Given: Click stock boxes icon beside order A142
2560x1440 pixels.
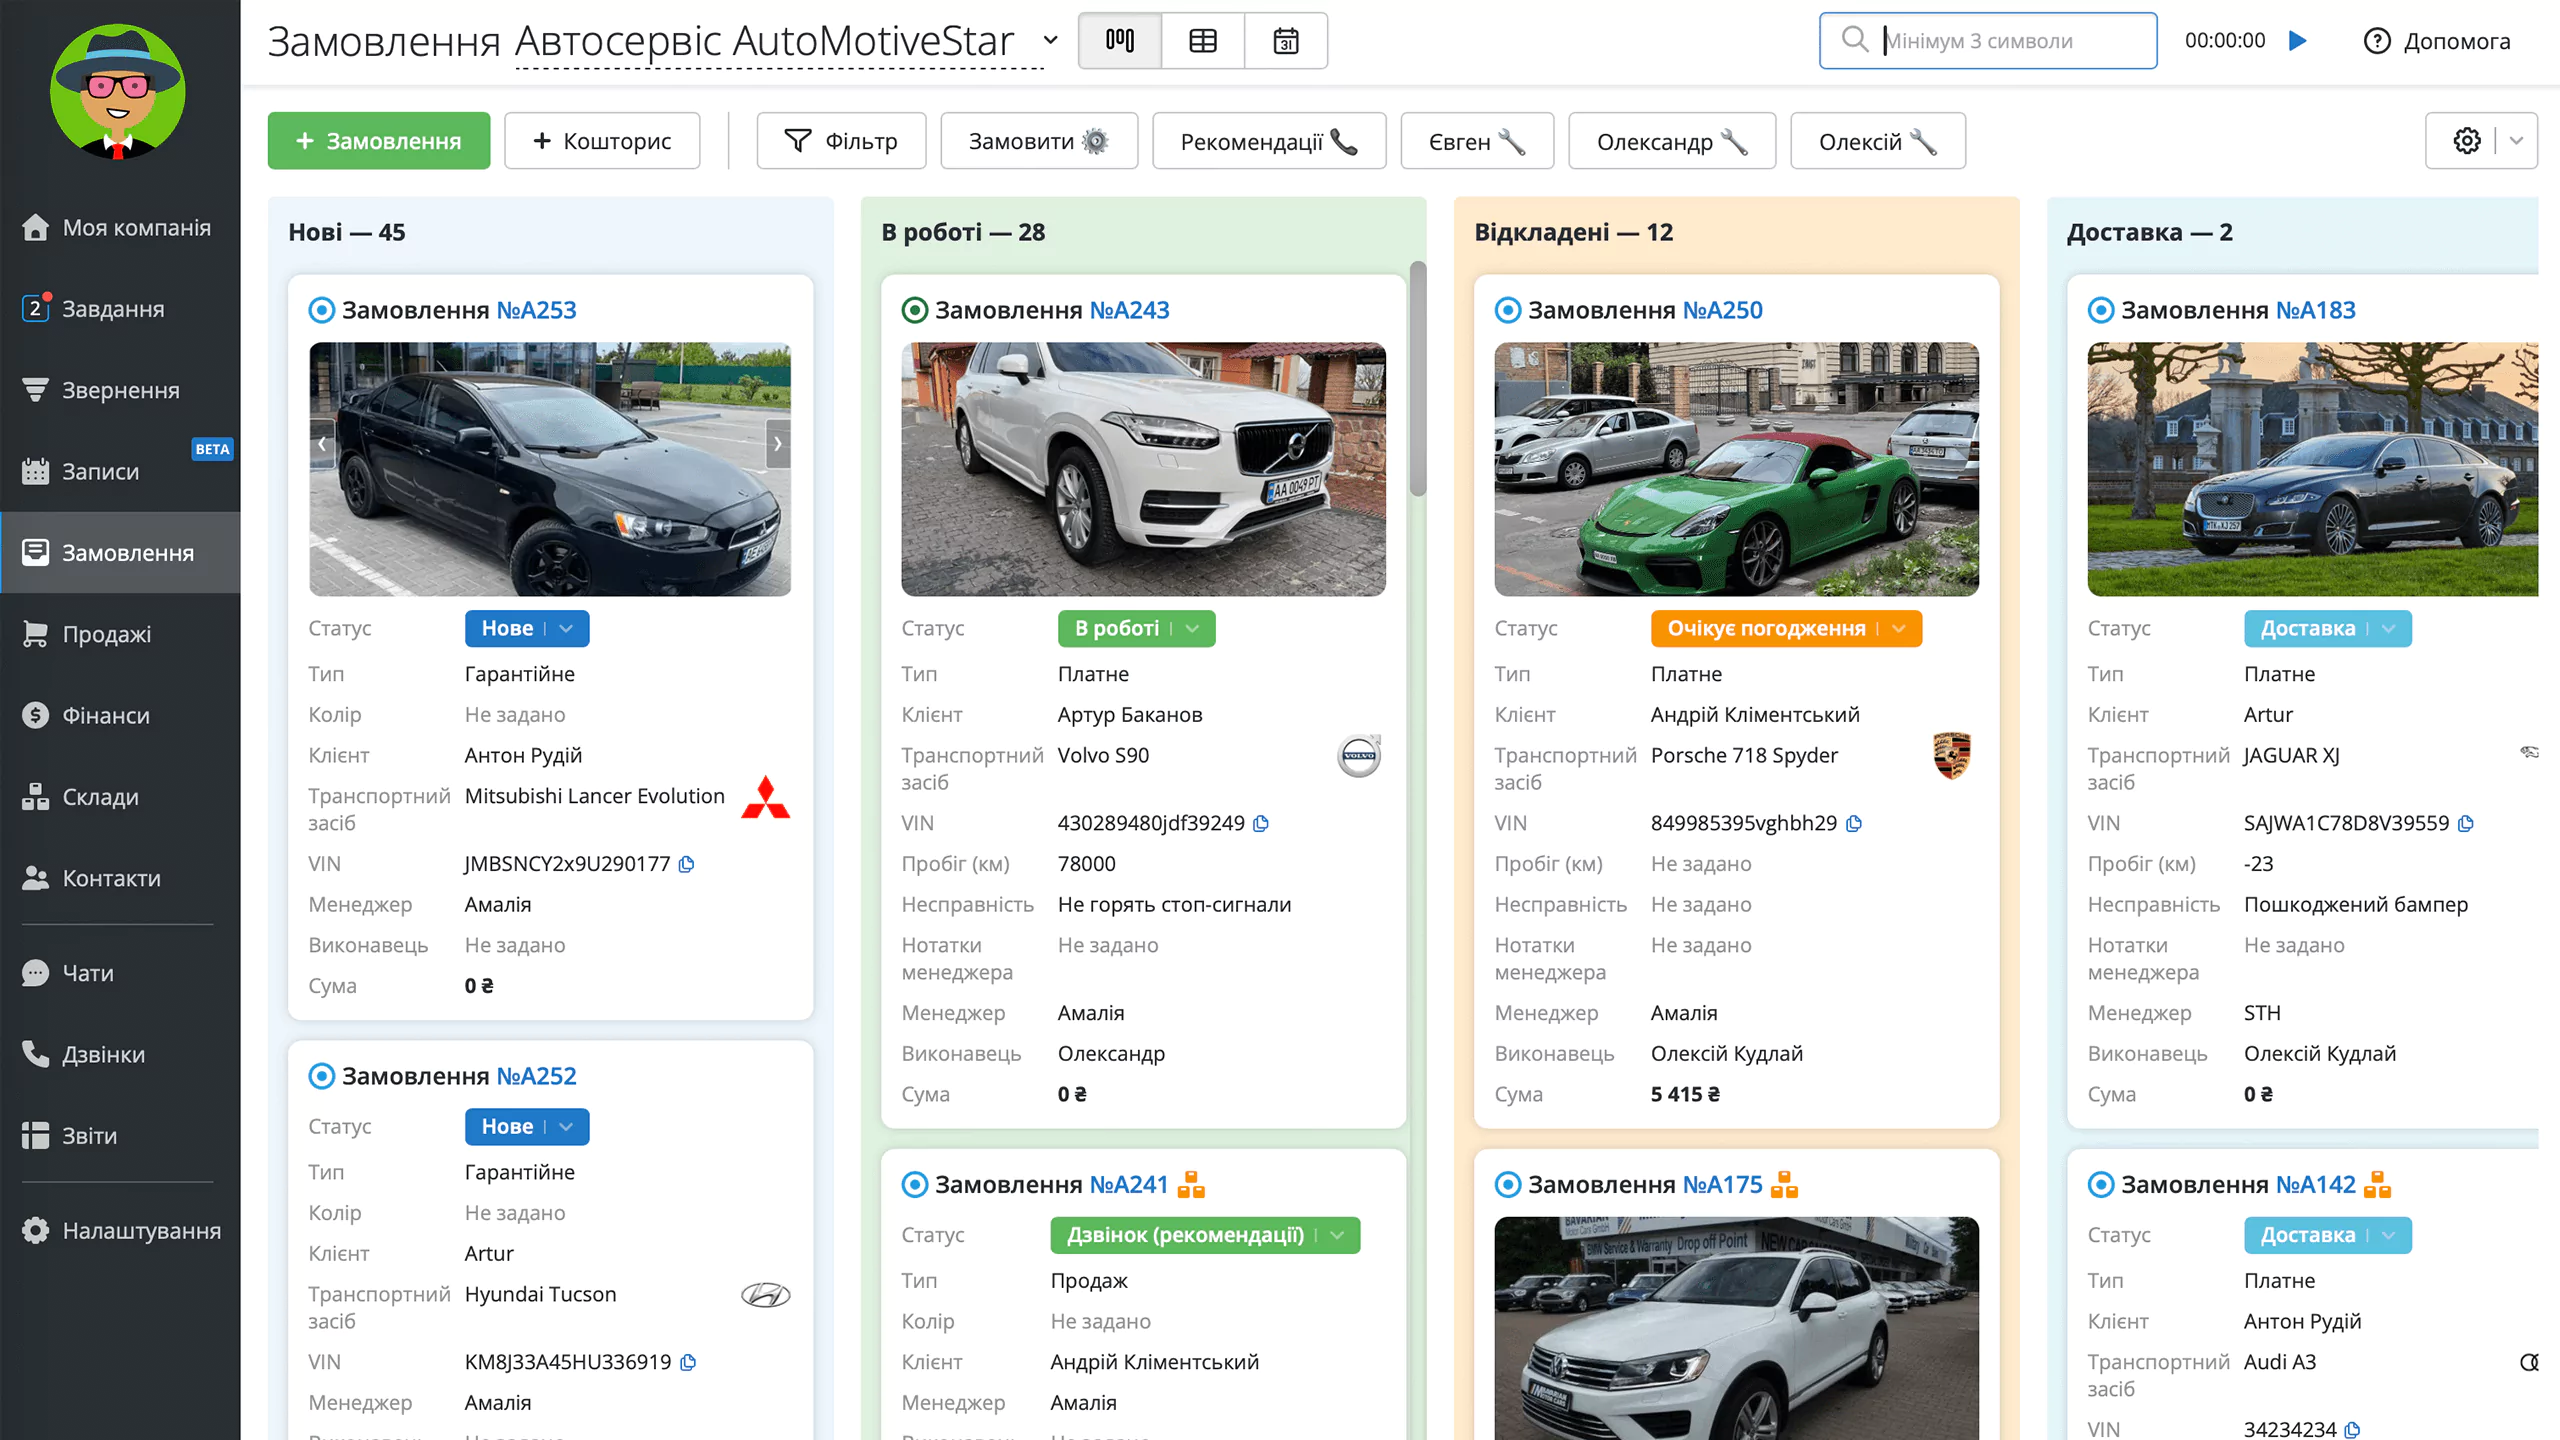Looking at the screenshot, I should (2377, 1185).
